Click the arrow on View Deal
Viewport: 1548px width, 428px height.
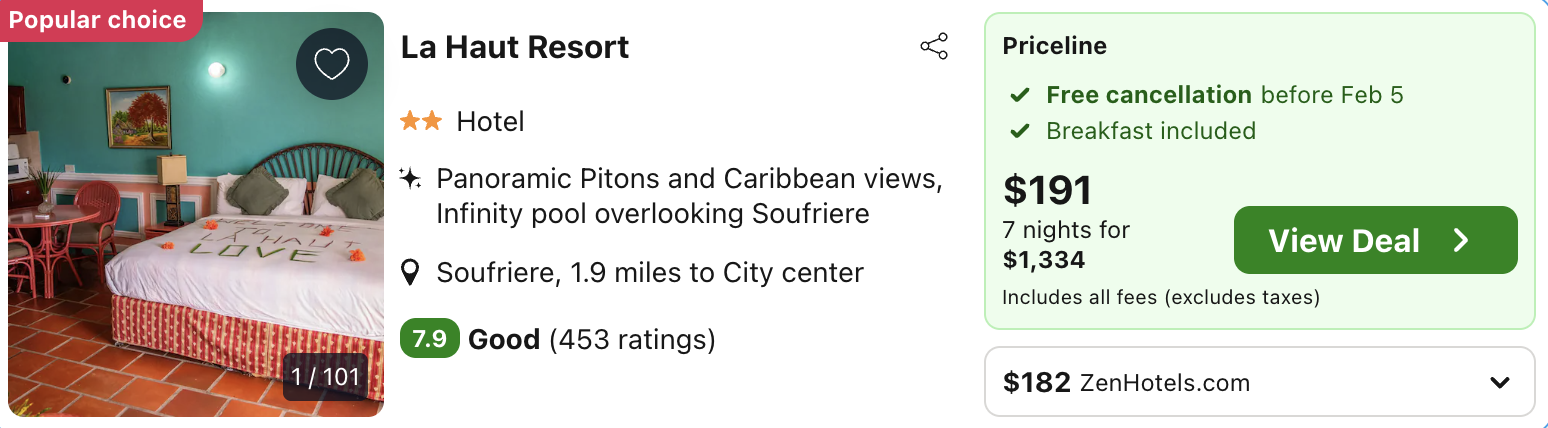tap(1461, 240)
